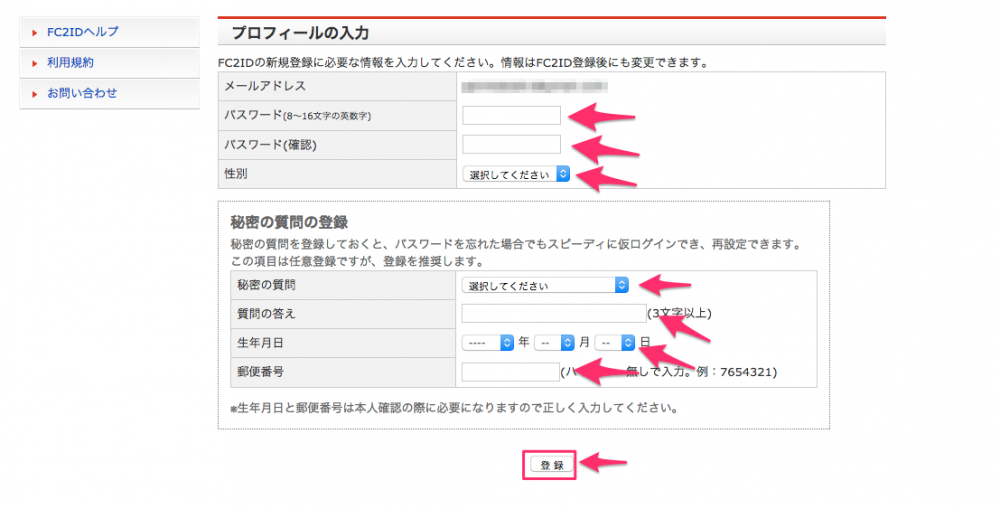The width and height of the screenshot is (1000, 509).
Task: Open the 利用規約 sidebar link
Action: [x=70, y=63]
